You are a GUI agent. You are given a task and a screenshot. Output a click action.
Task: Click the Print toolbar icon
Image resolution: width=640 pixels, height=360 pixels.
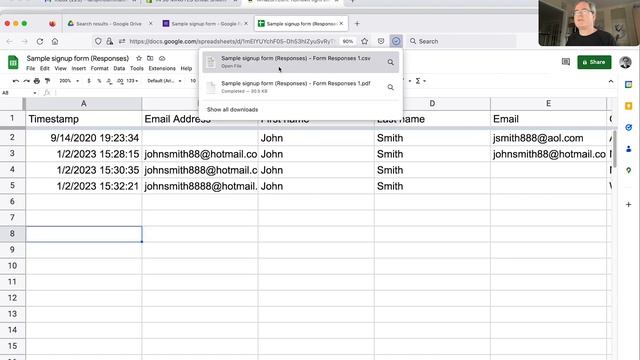pos(37,81)
